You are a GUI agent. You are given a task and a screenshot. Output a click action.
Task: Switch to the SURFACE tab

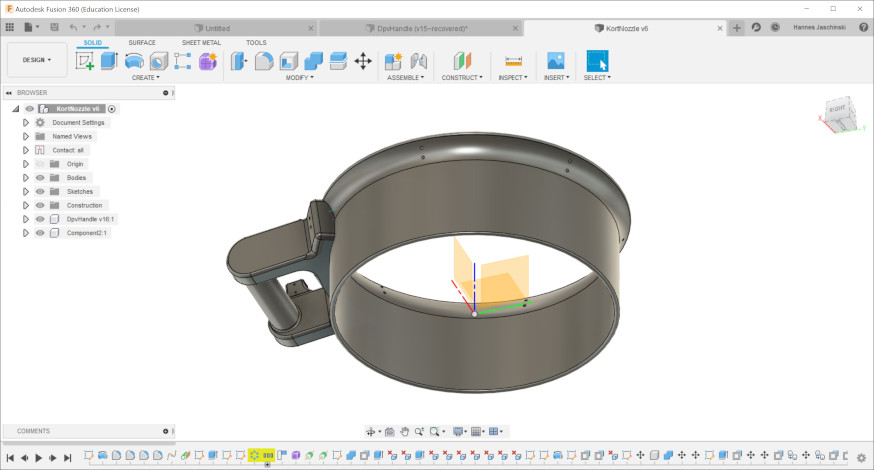[x=142, y=42]
